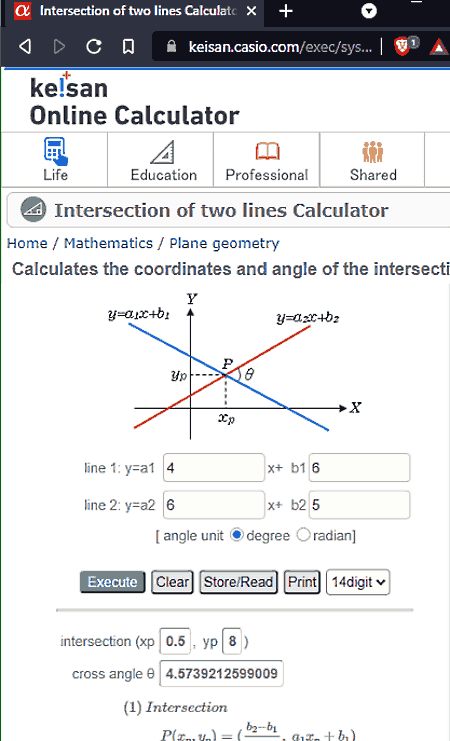Image resolution: width=450 pixels, height=741 pixels.
Task: Open the Life category calculator icon
Action: [x=56, y=151]
